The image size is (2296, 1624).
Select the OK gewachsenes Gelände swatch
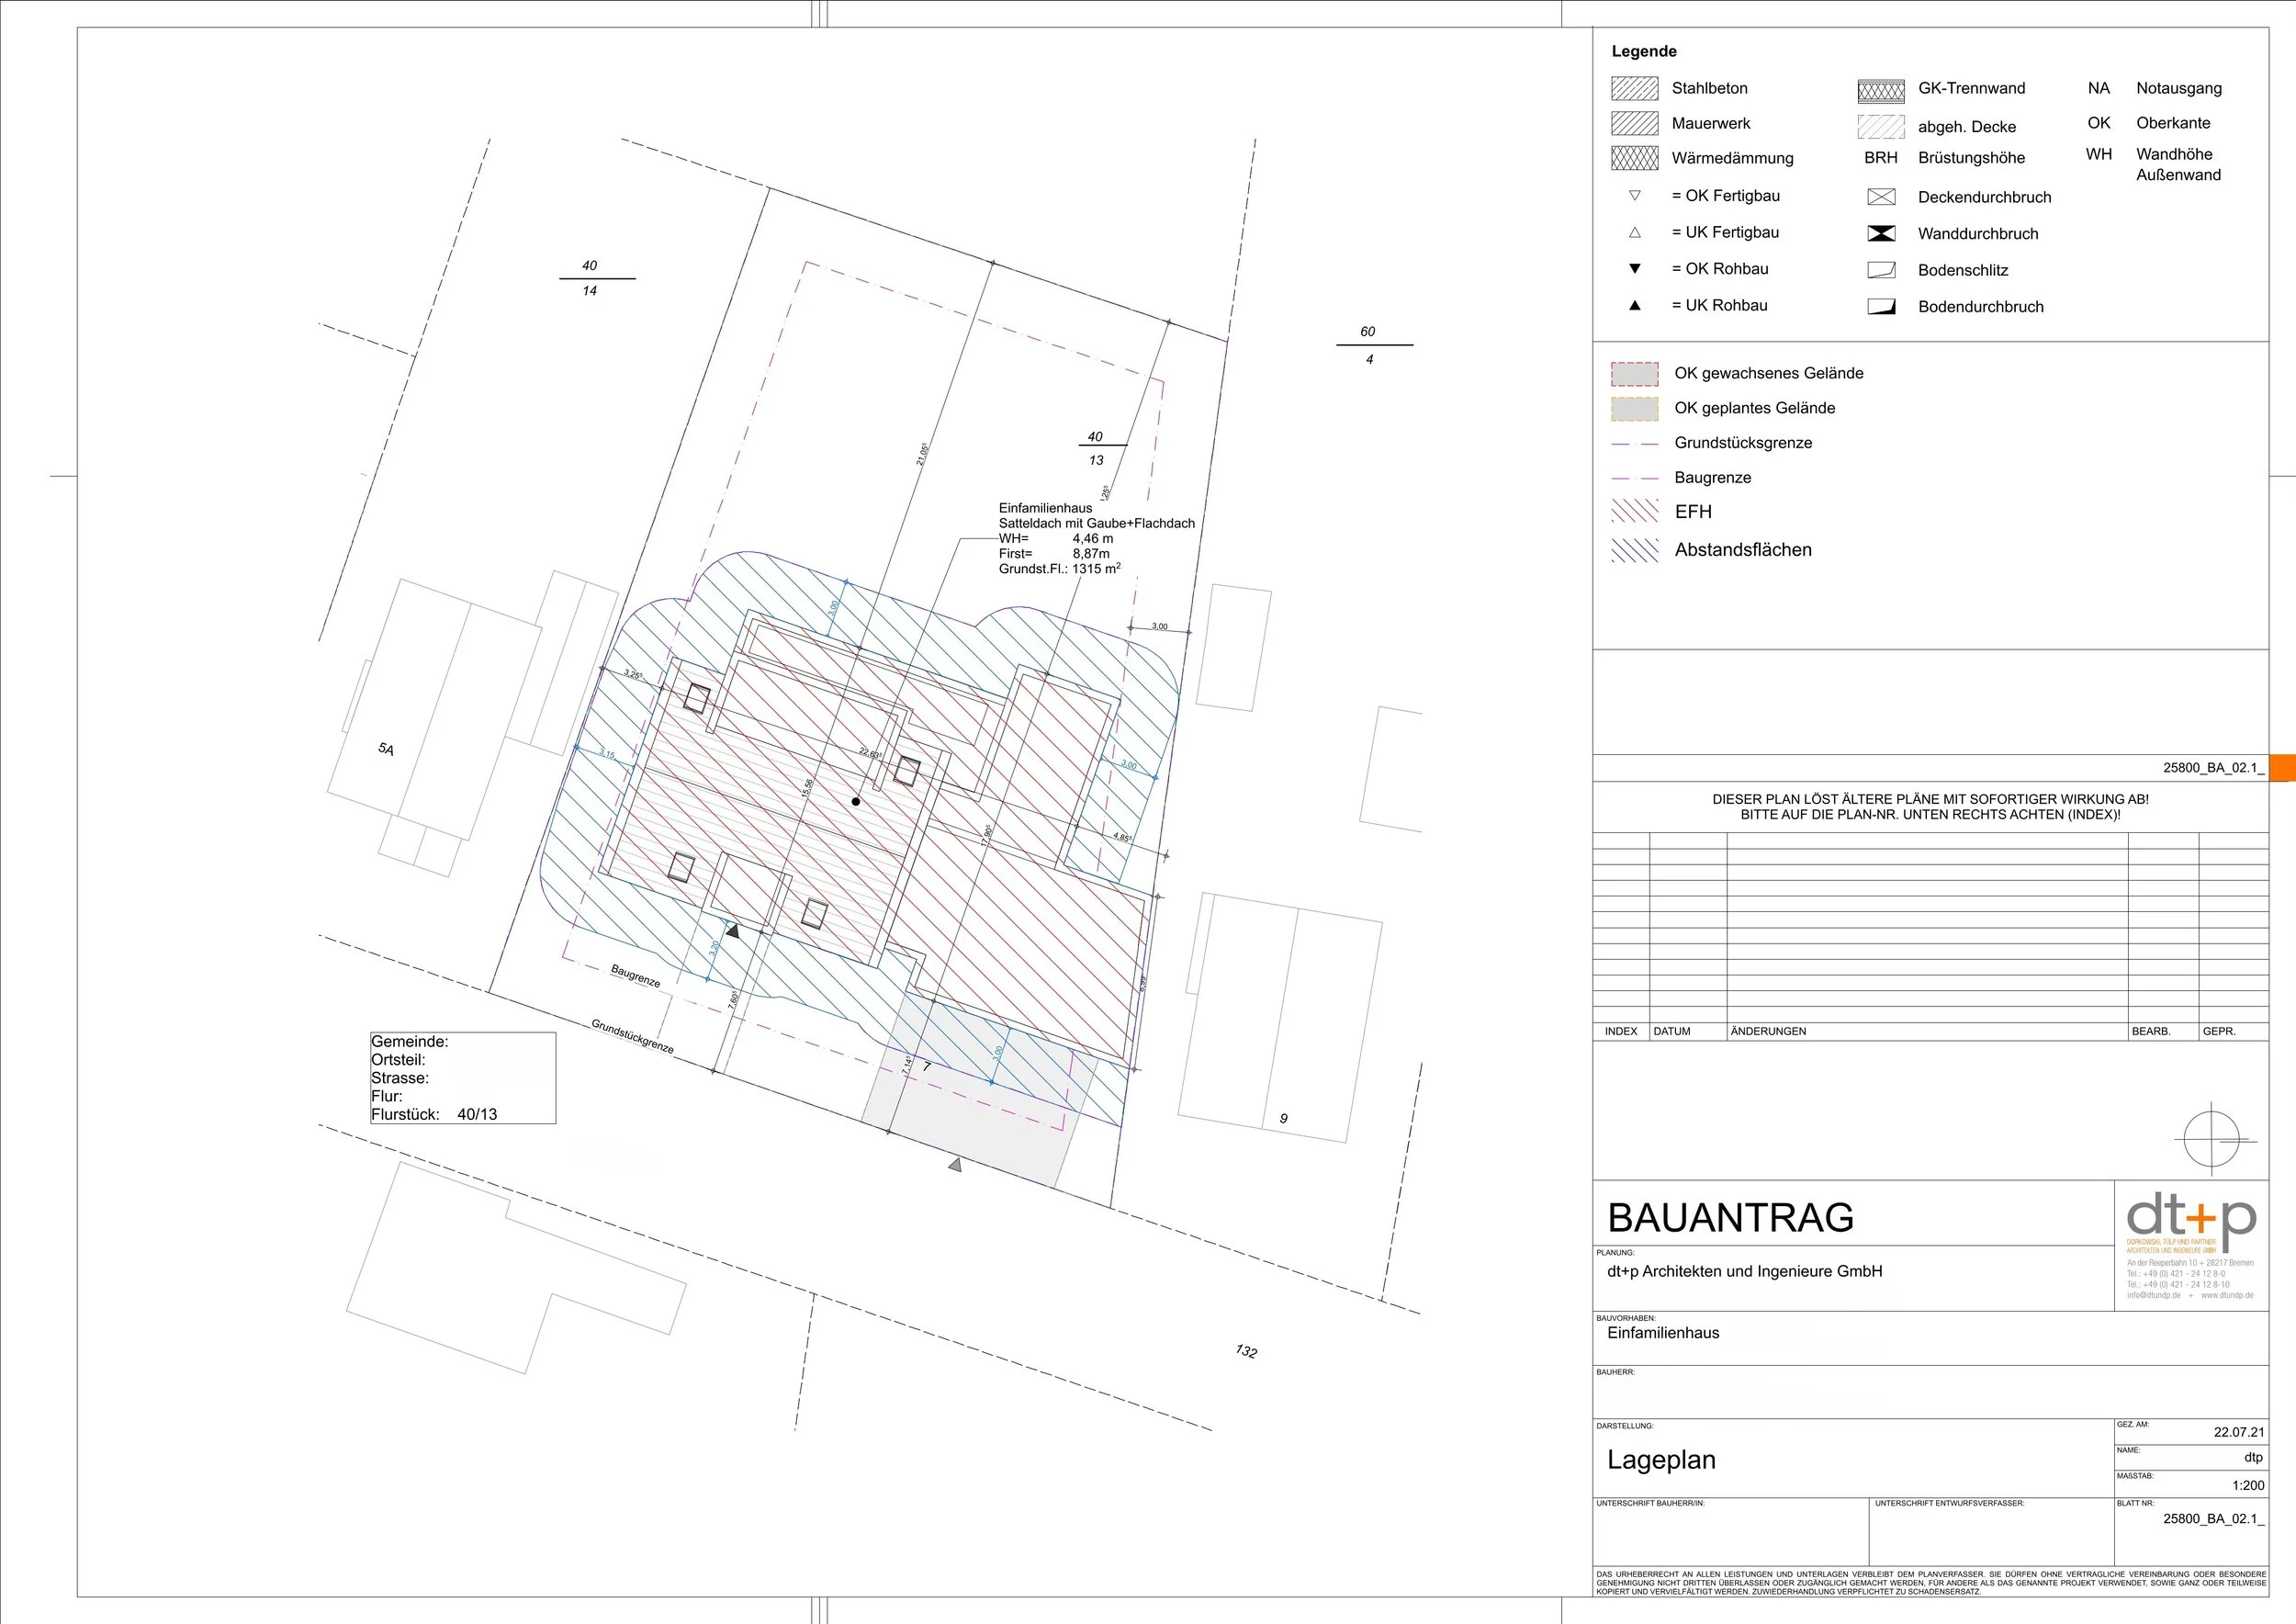pos(1634,374)
